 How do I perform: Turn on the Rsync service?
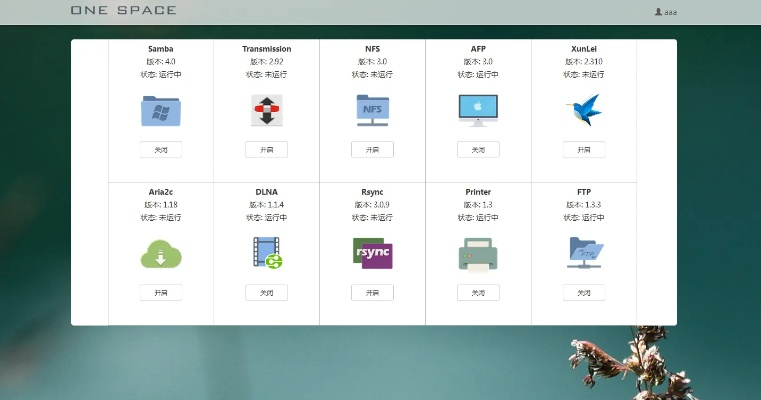coord(372,292)
